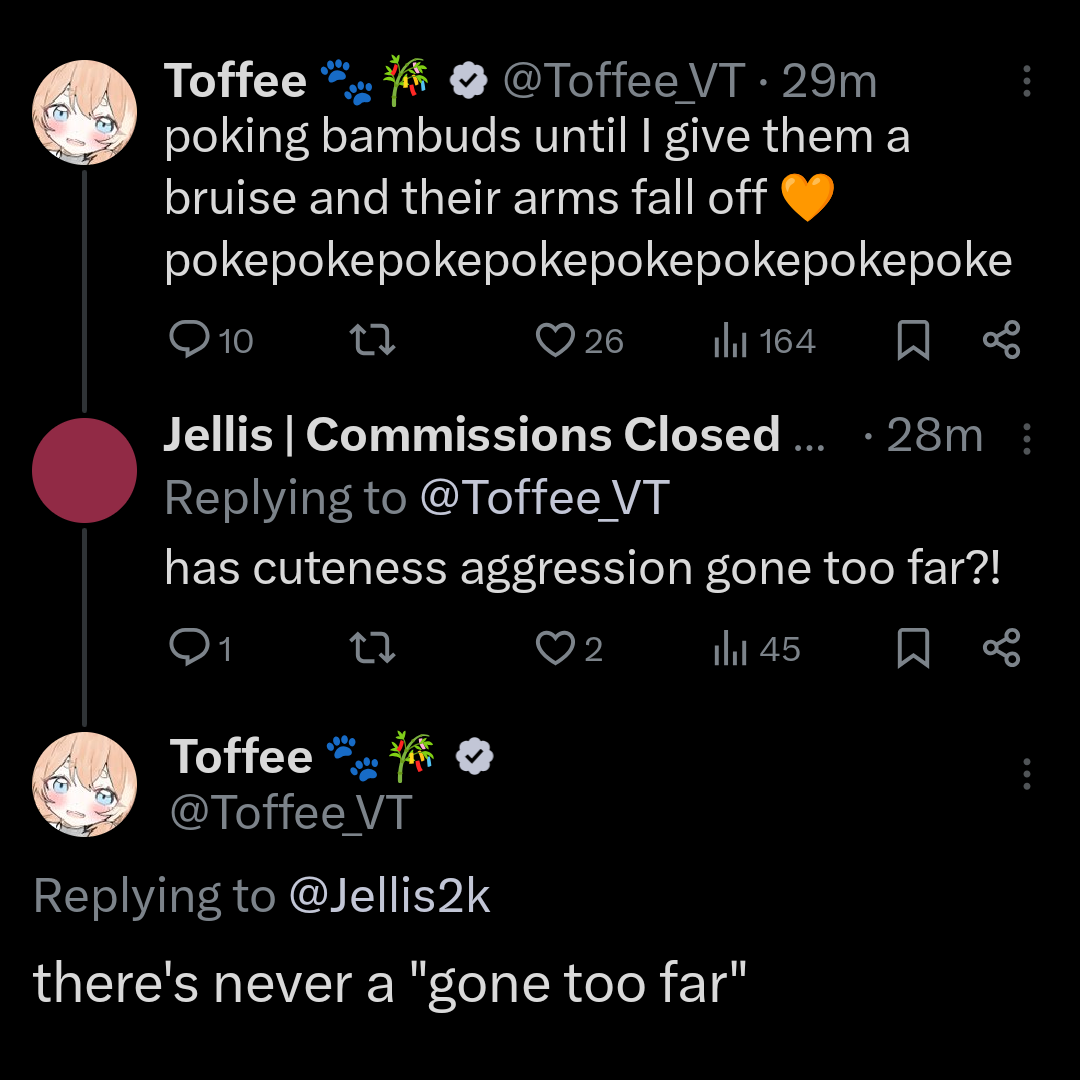This screenshot has height=1080, width=1080.
Task: Open Jellis | Commissions Closed profile name
Action: pyautogui.click(x=471, y=435)
